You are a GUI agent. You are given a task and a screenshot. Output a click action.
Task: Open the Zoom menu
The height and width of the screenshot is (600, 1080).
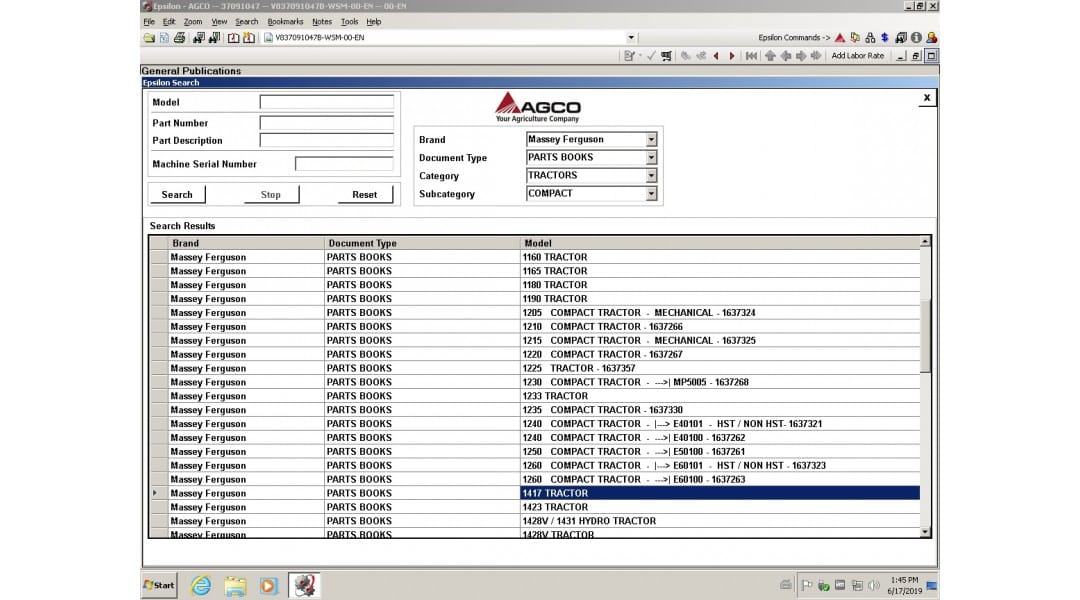click(193, 22)
